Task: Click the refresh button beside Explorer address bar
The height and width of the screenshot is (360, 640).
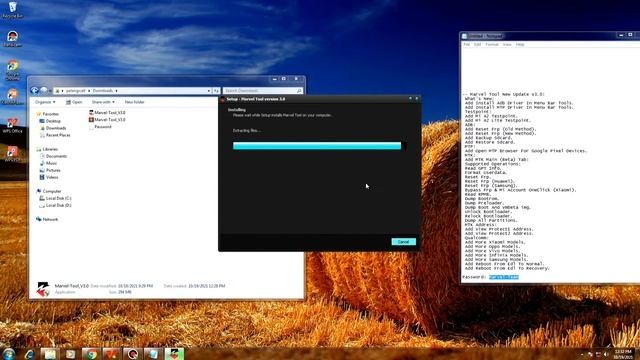Action: [216, 91]
